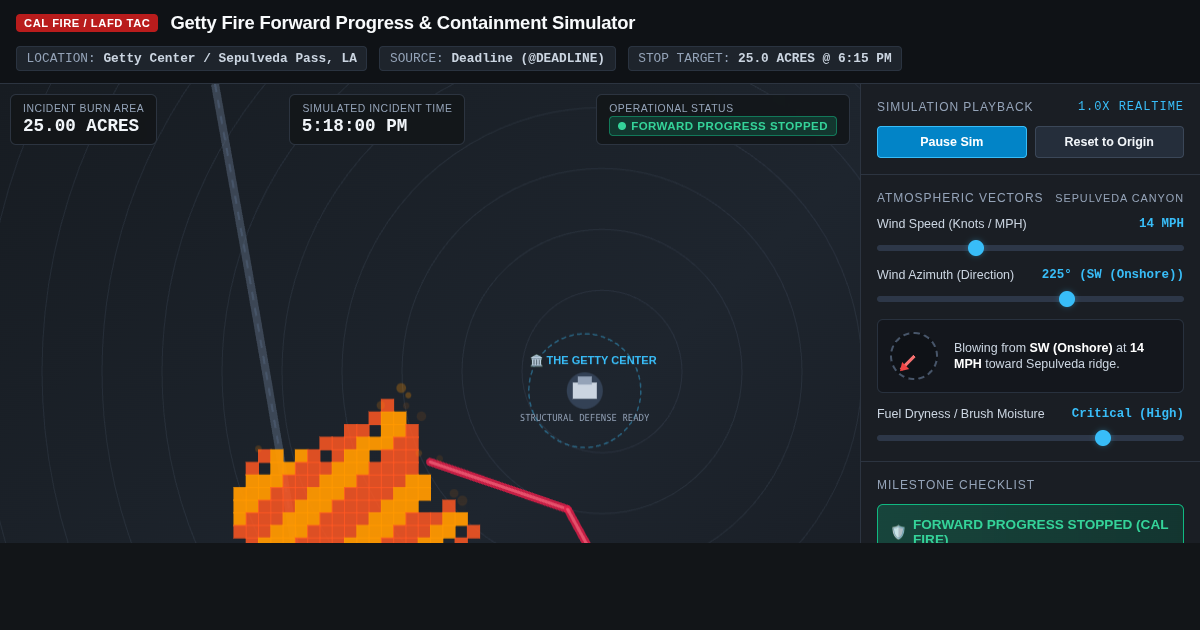1200x630 pixels.
Task: Click the 25.00 ACRES burn area value
Action: pos(81,126)
